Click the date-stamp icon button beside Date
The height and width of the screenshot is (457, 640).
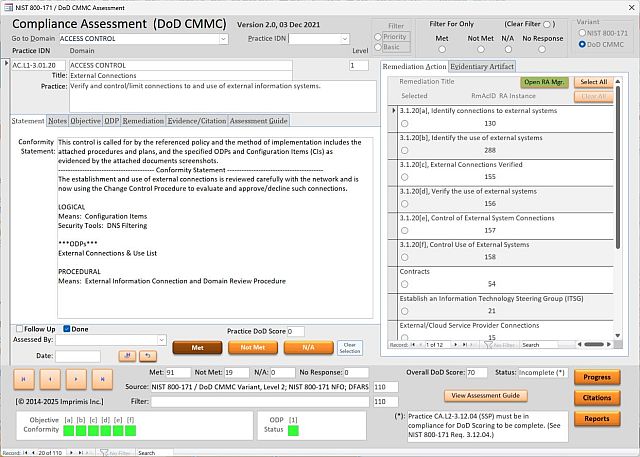click(x=127, y=356)
